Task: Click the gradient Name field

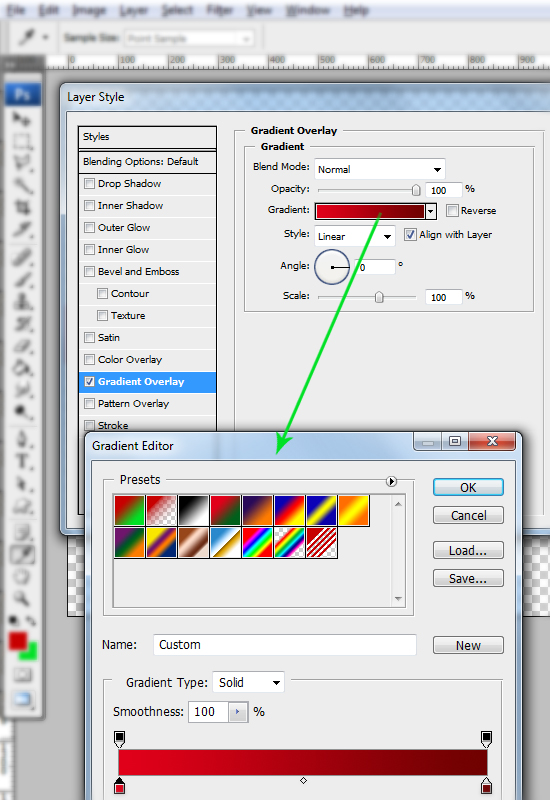Action: [285, 645]
